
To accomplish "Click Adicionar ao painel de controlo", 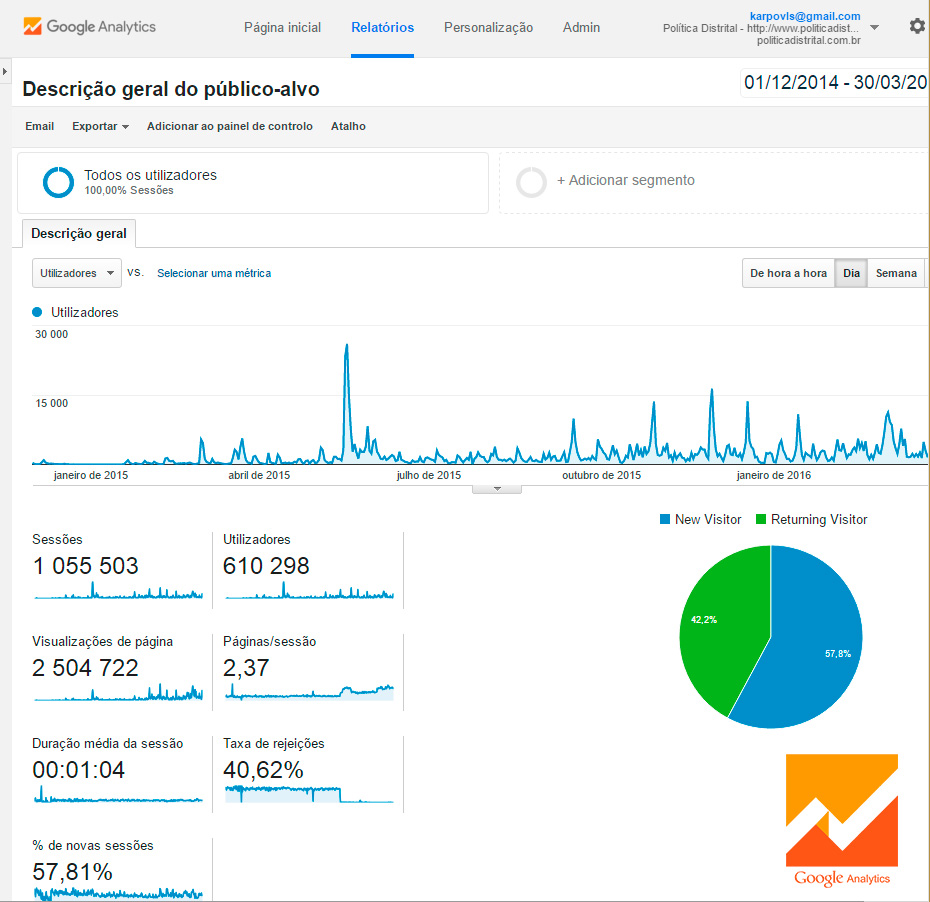I will coord(229,127).
